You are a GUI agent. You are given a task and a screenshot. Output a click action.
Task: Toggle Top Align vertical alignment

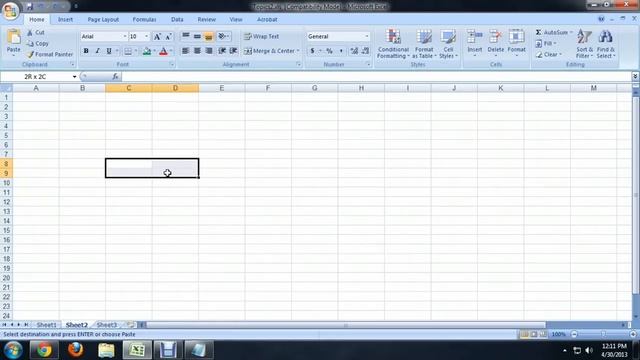point(186,37)
